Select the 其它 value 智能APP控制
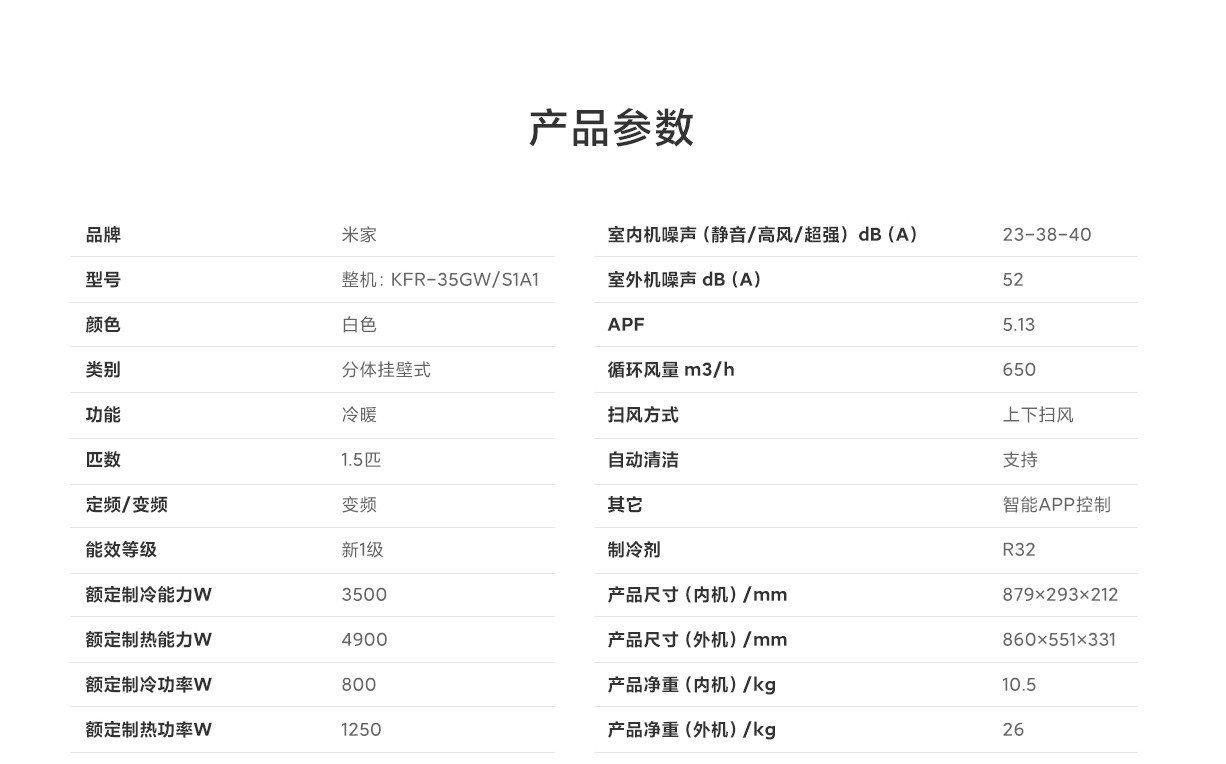This screenshot has width=1226, height=764. (1057, 505)
